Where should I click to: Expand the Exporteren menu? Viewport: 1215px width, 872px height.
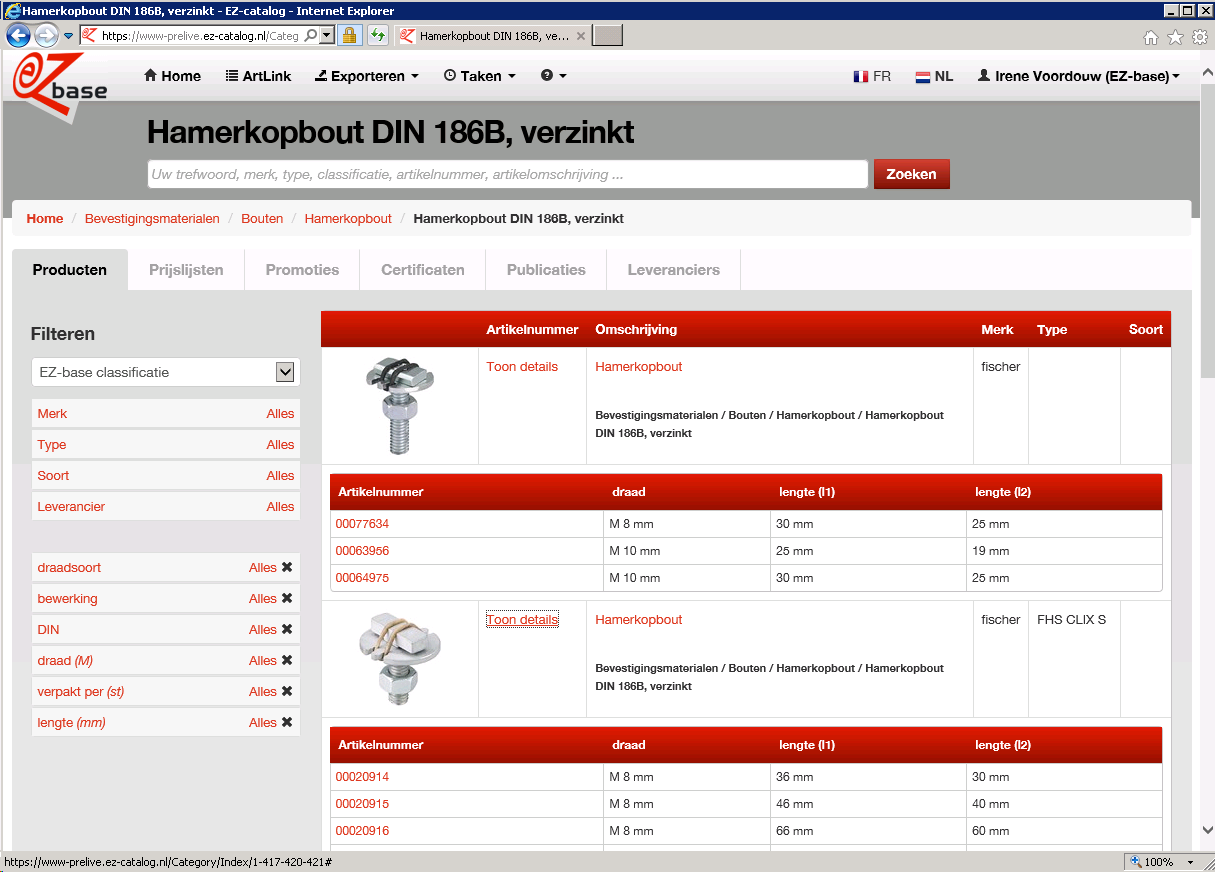tap(367, 76)
